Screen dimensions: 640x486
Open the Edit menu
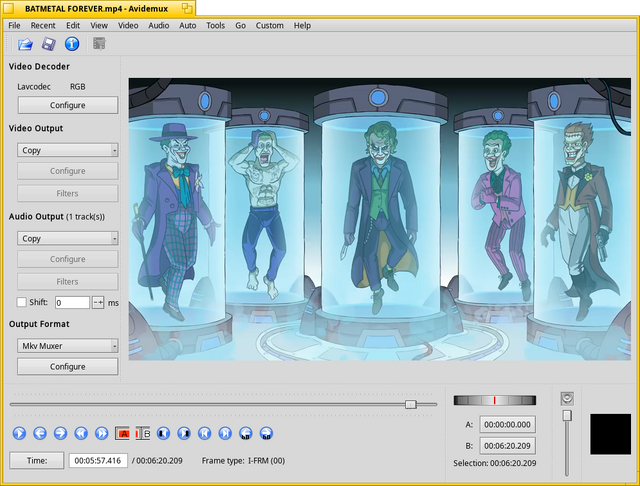pyautogui.click(x=73, y=25)
